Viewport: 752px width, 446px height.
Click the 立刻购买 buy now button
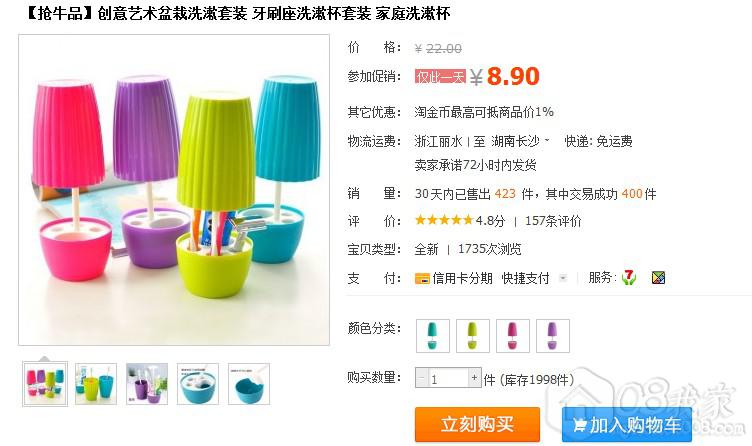[x=477, y=424]
